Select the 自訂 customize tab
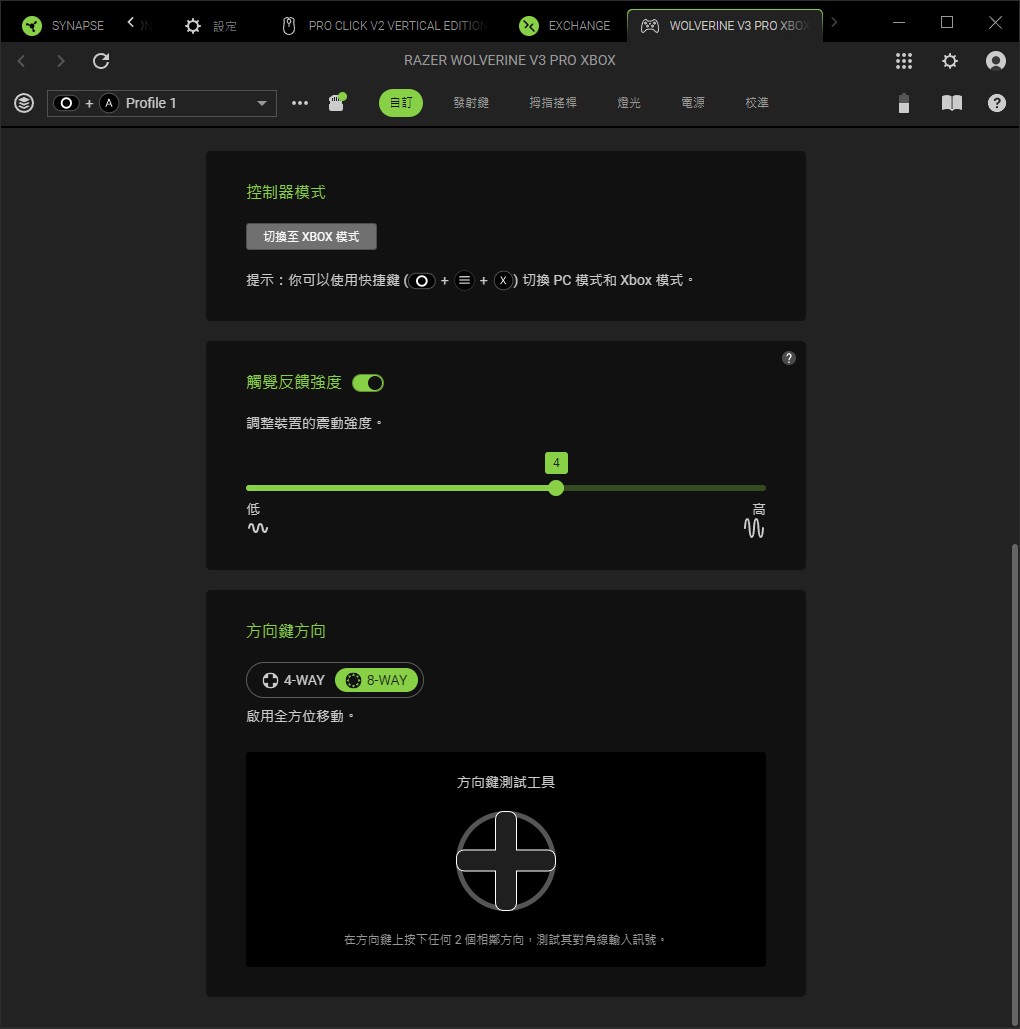This screenshot has height=1029, width=1020. pyautogui.click(x=400, y=103)
